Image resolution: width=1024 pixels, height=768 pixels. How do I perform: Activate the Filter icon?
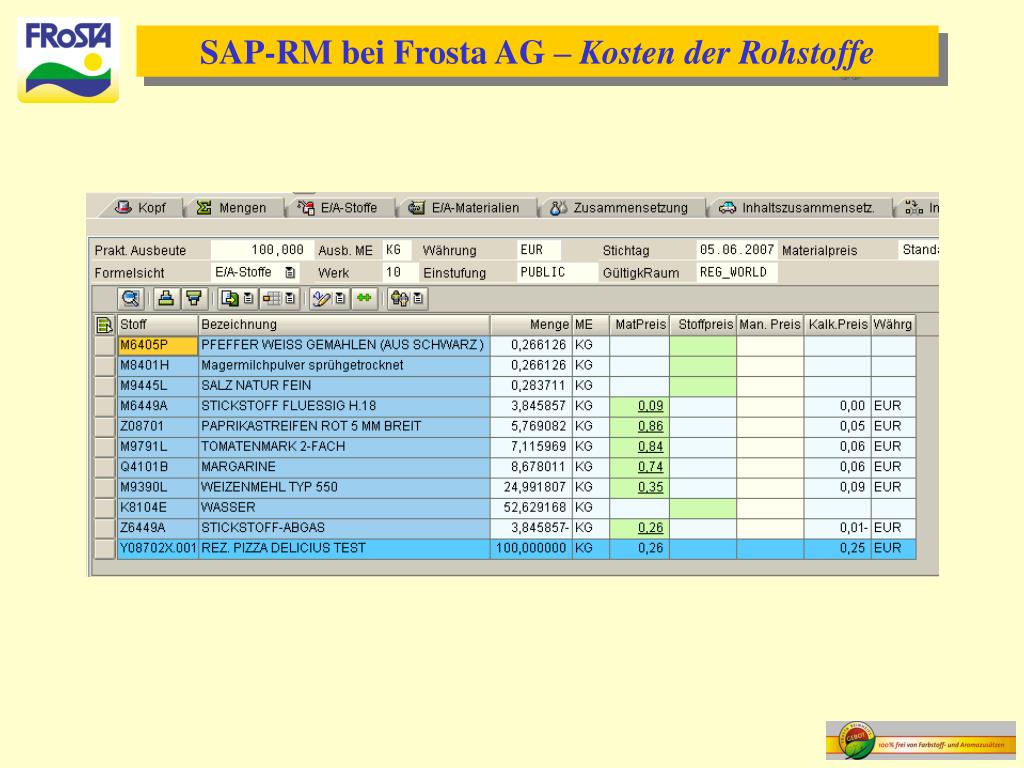tap(194, 297)
